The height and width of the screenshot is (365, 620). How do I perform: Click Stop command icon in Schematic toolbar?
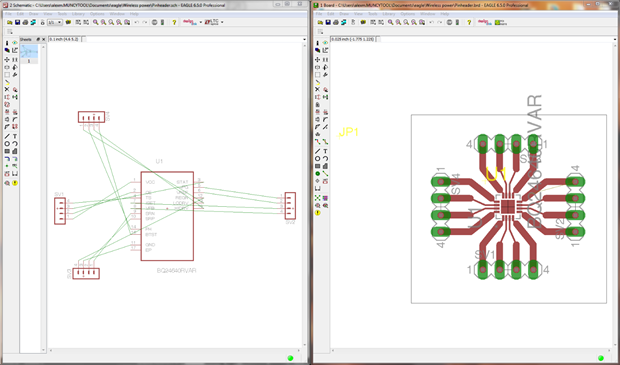tap(155, 23)
